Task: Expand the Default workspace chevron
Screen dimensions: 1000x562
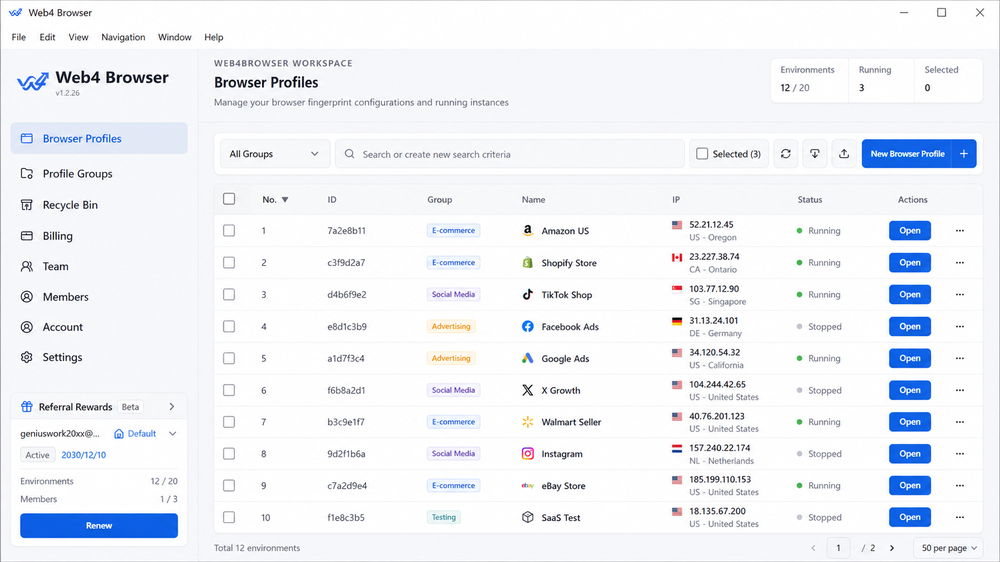Action: click(x=173, y=434)
